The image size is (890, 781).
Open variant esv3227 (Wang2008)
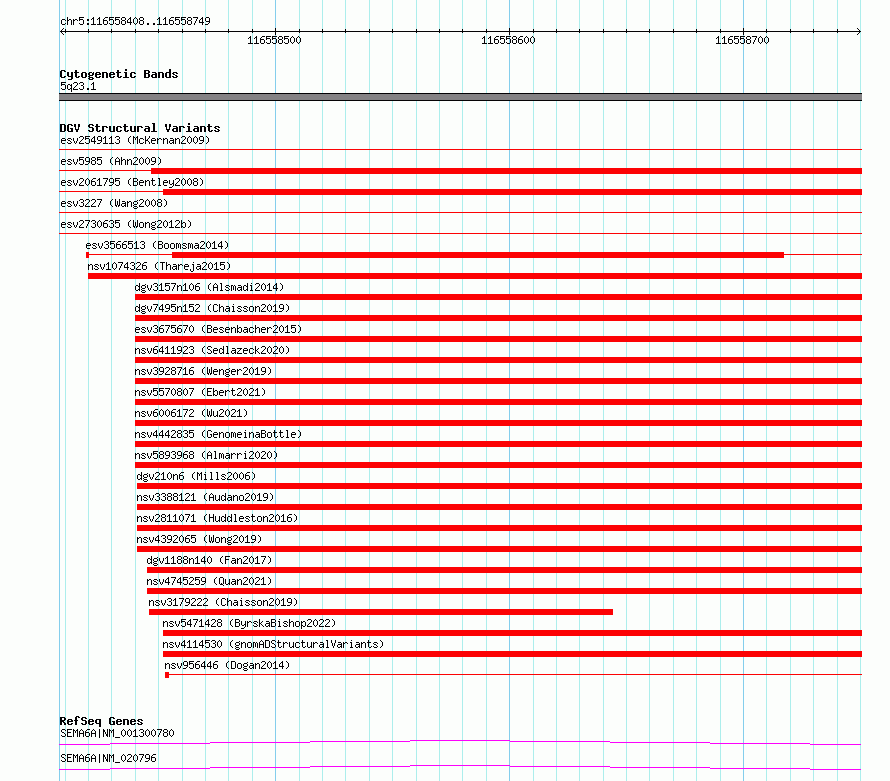click(114, 203)
